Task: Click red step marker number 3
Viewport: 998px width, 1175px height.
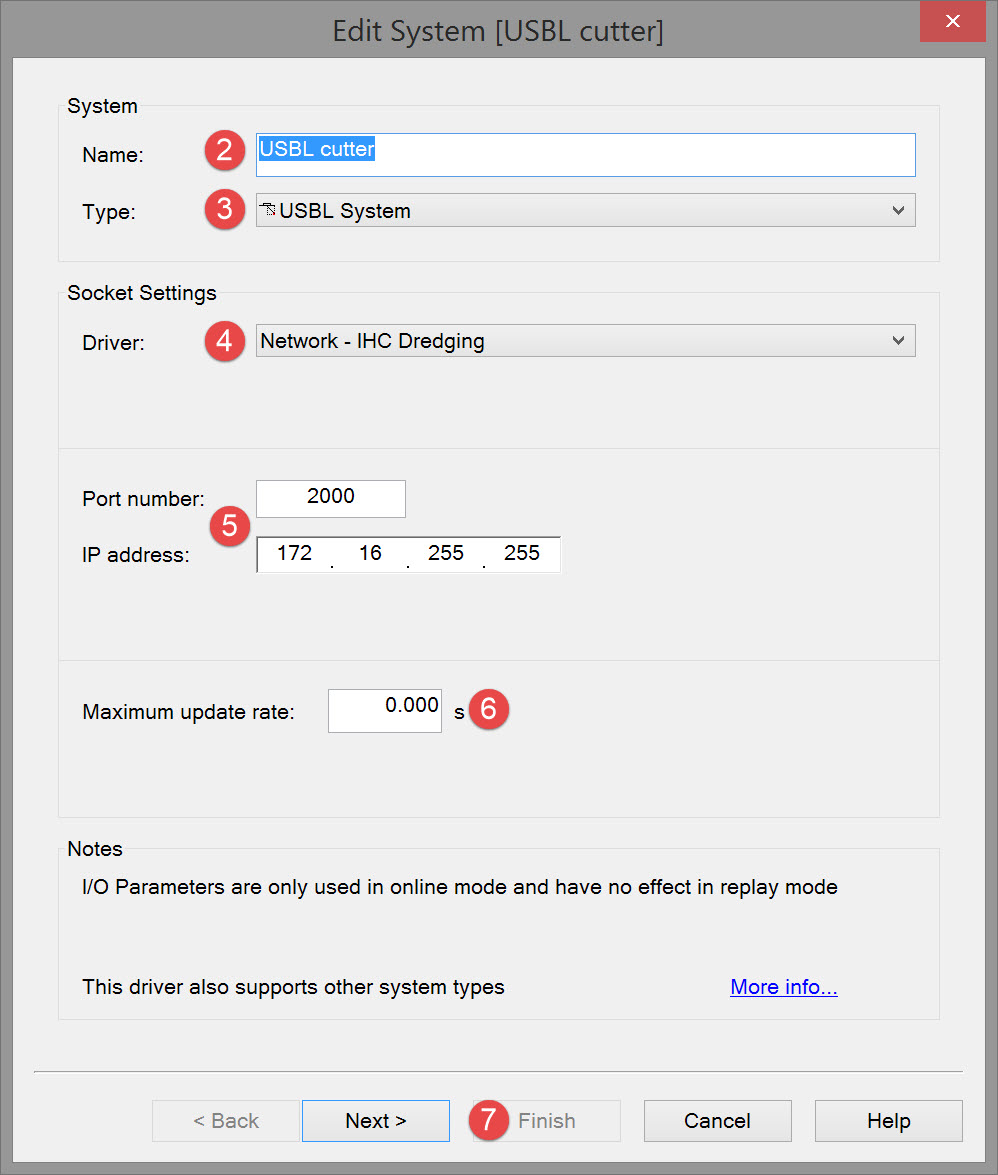Action: 225,210
